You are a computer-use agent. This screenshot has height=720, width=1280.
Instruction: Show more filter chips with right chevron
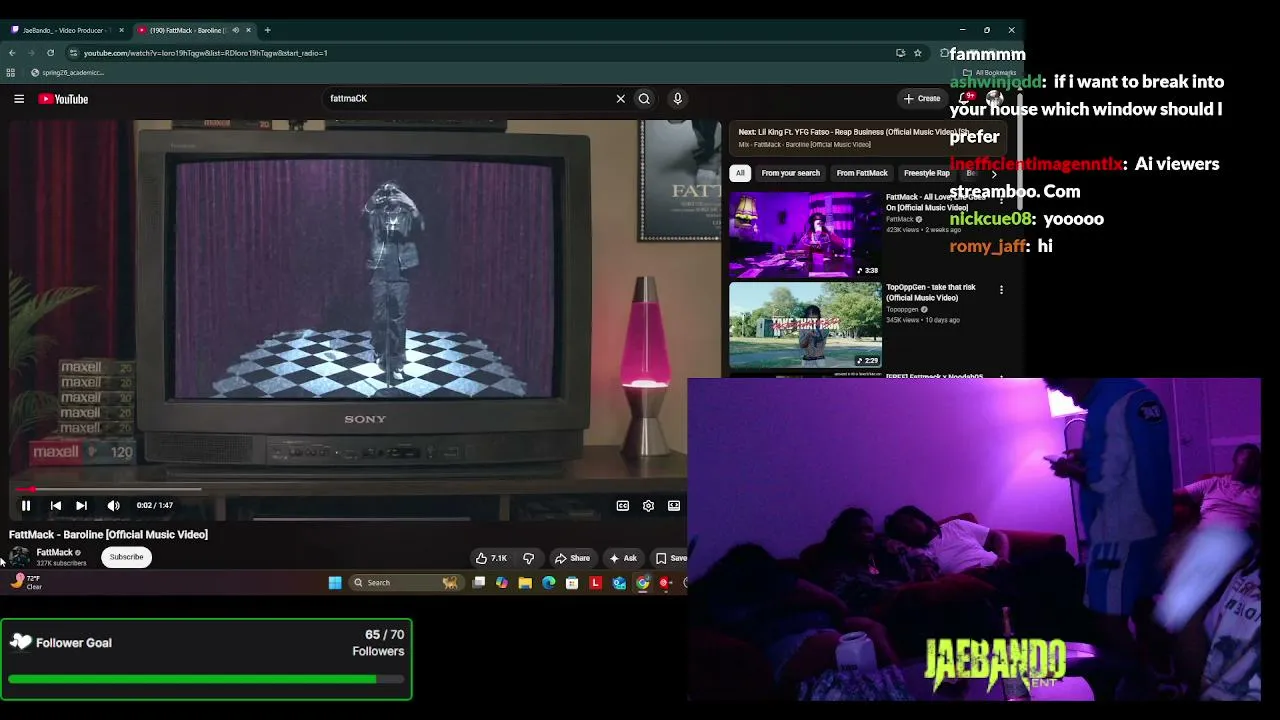point(994,174)
